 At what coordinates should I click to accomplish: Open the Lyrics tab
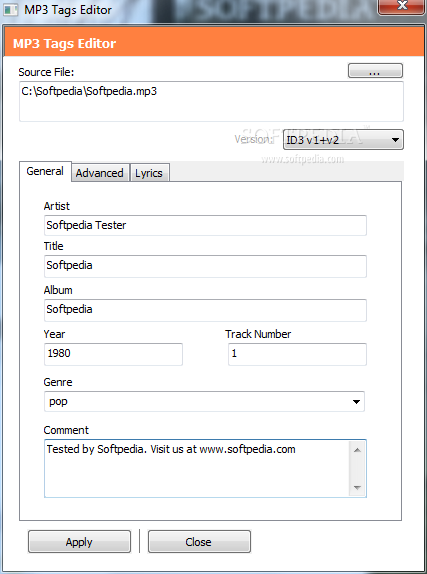pos(149,173)
